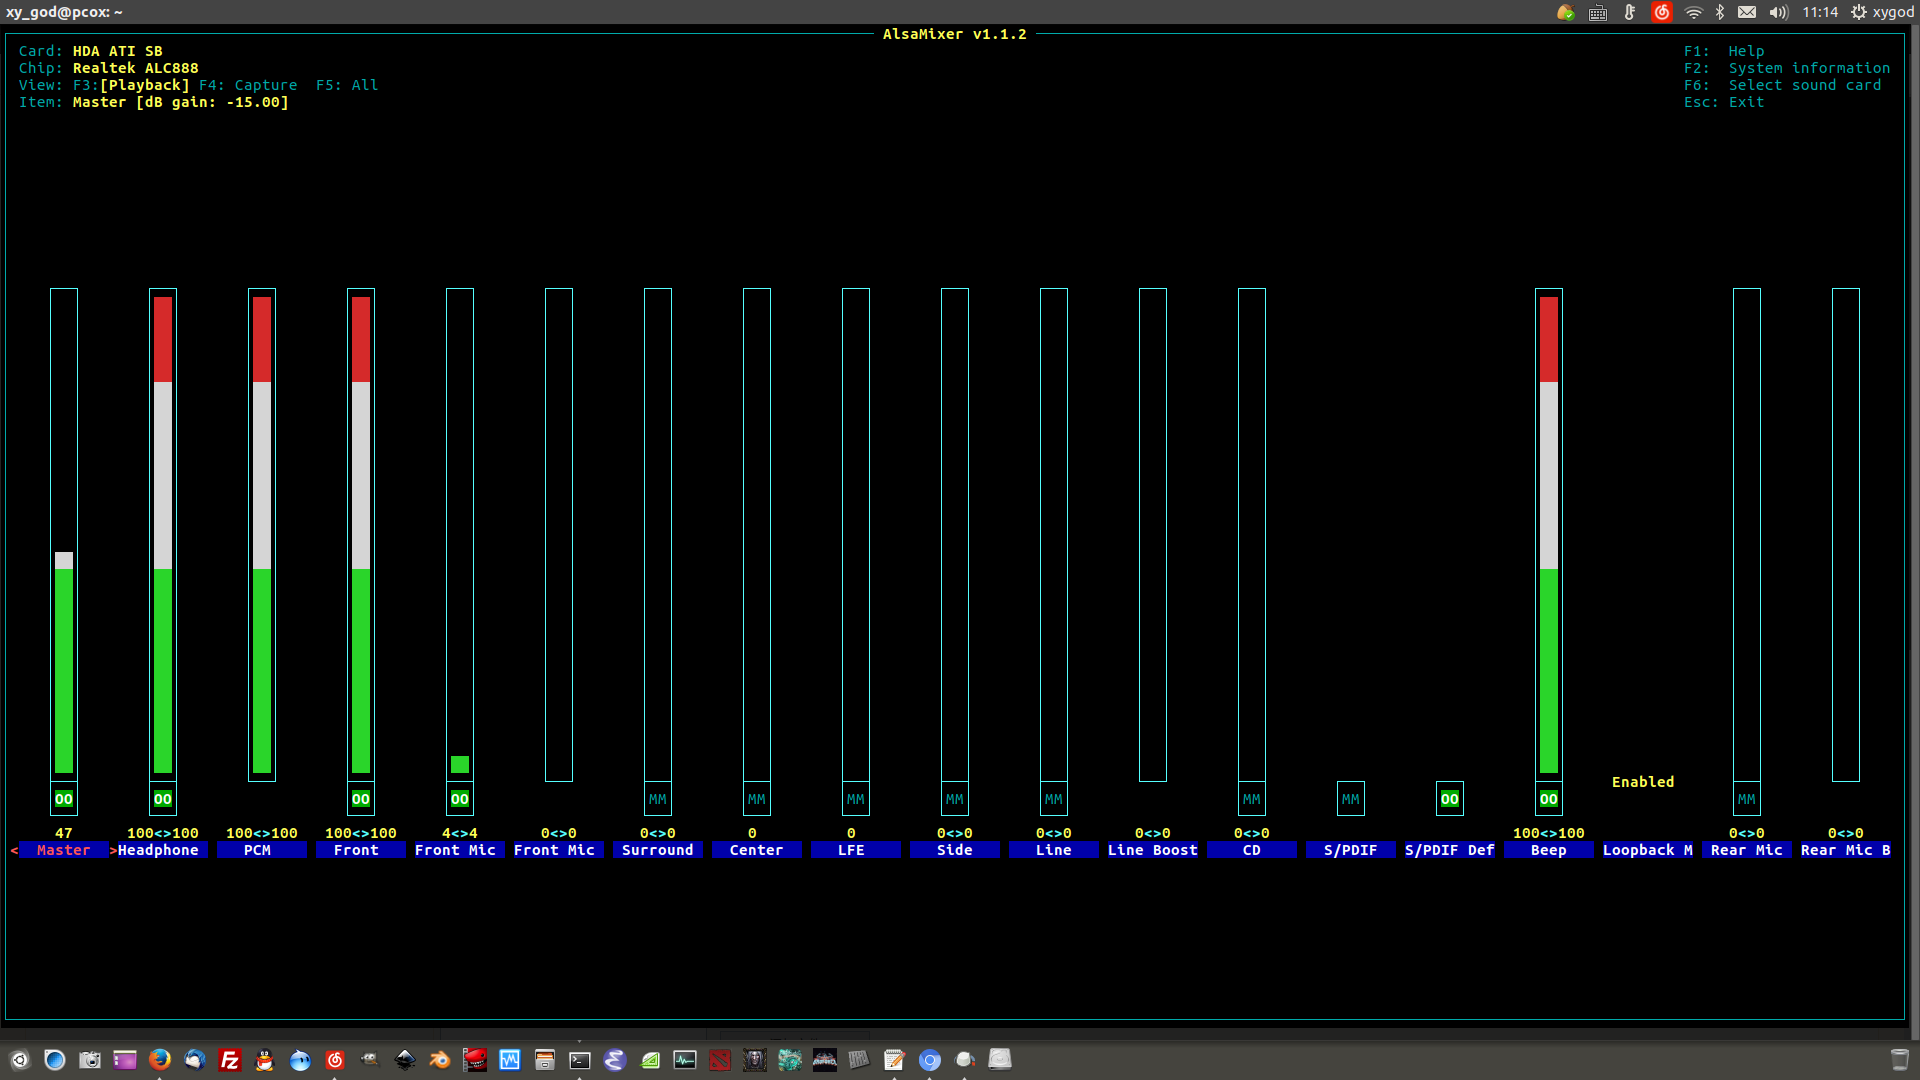Click the Master channel label
1920x1080 pixels.
click(x=64, y=850)
